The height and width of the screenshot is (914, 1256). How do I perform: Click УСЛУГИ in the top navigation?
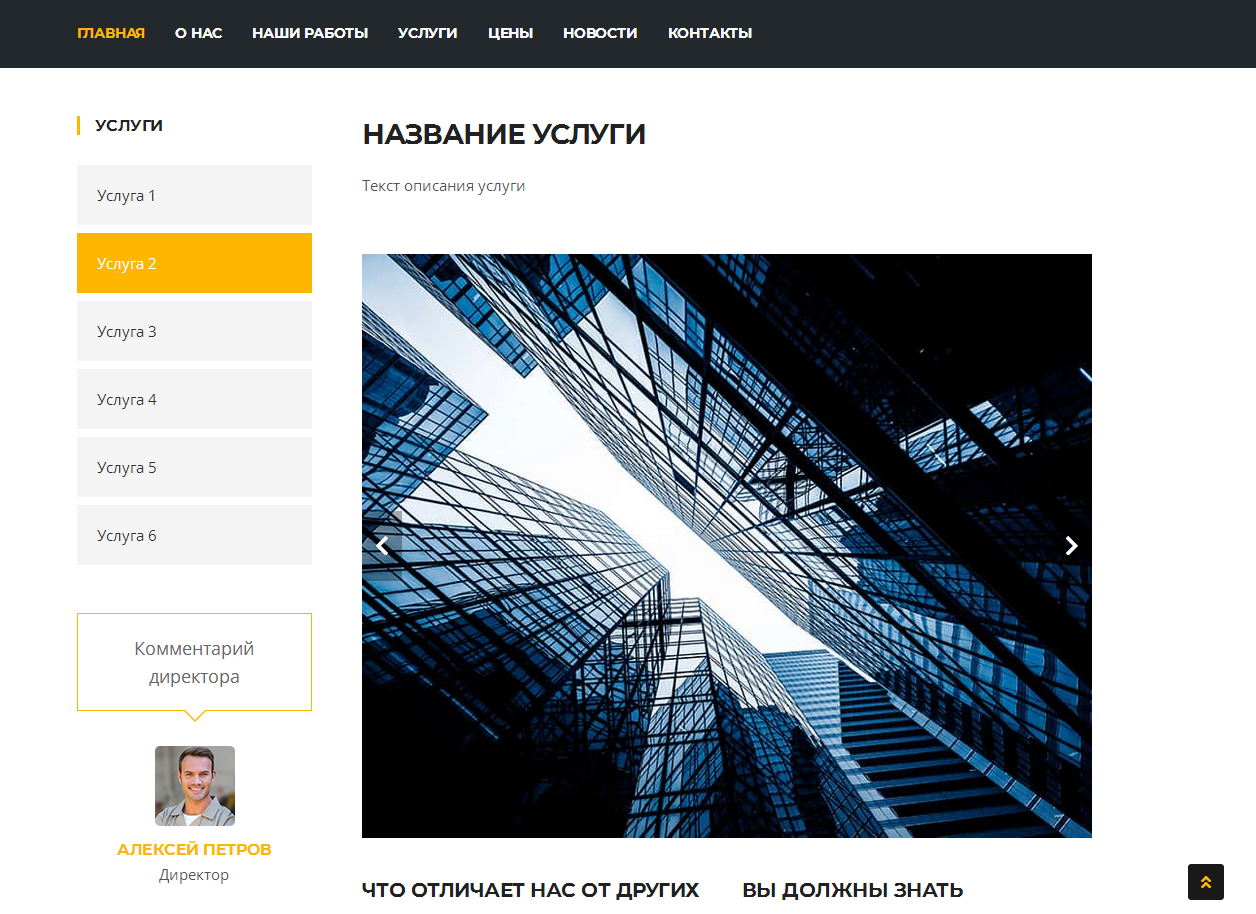[427, 32]
